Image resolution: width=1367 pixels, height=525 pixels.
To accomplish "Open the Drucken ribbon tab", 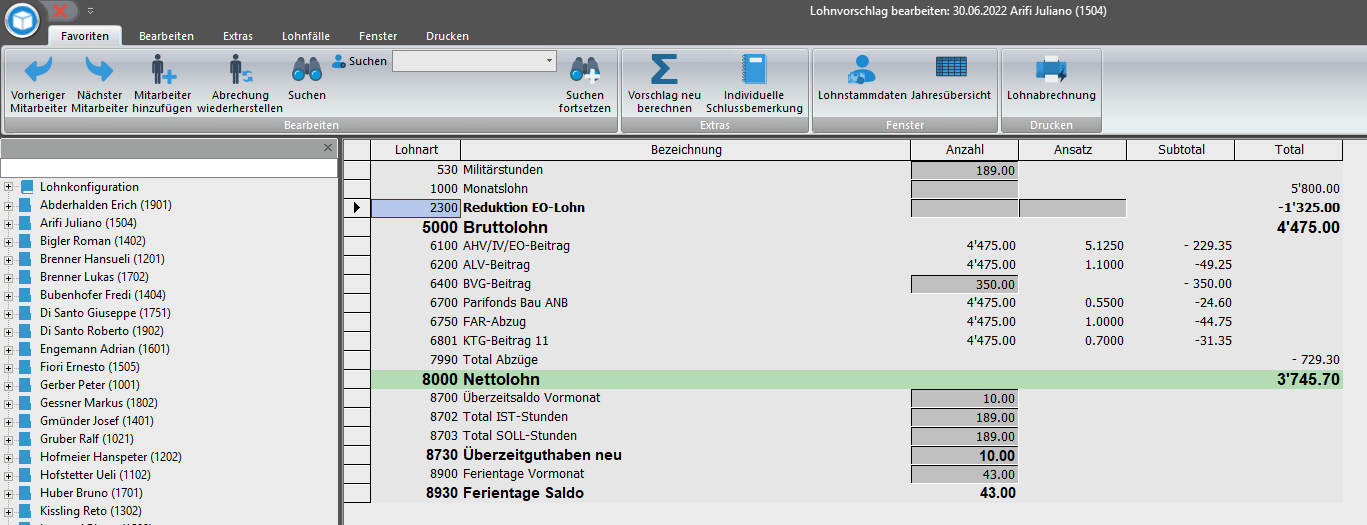I will point(447,36).
